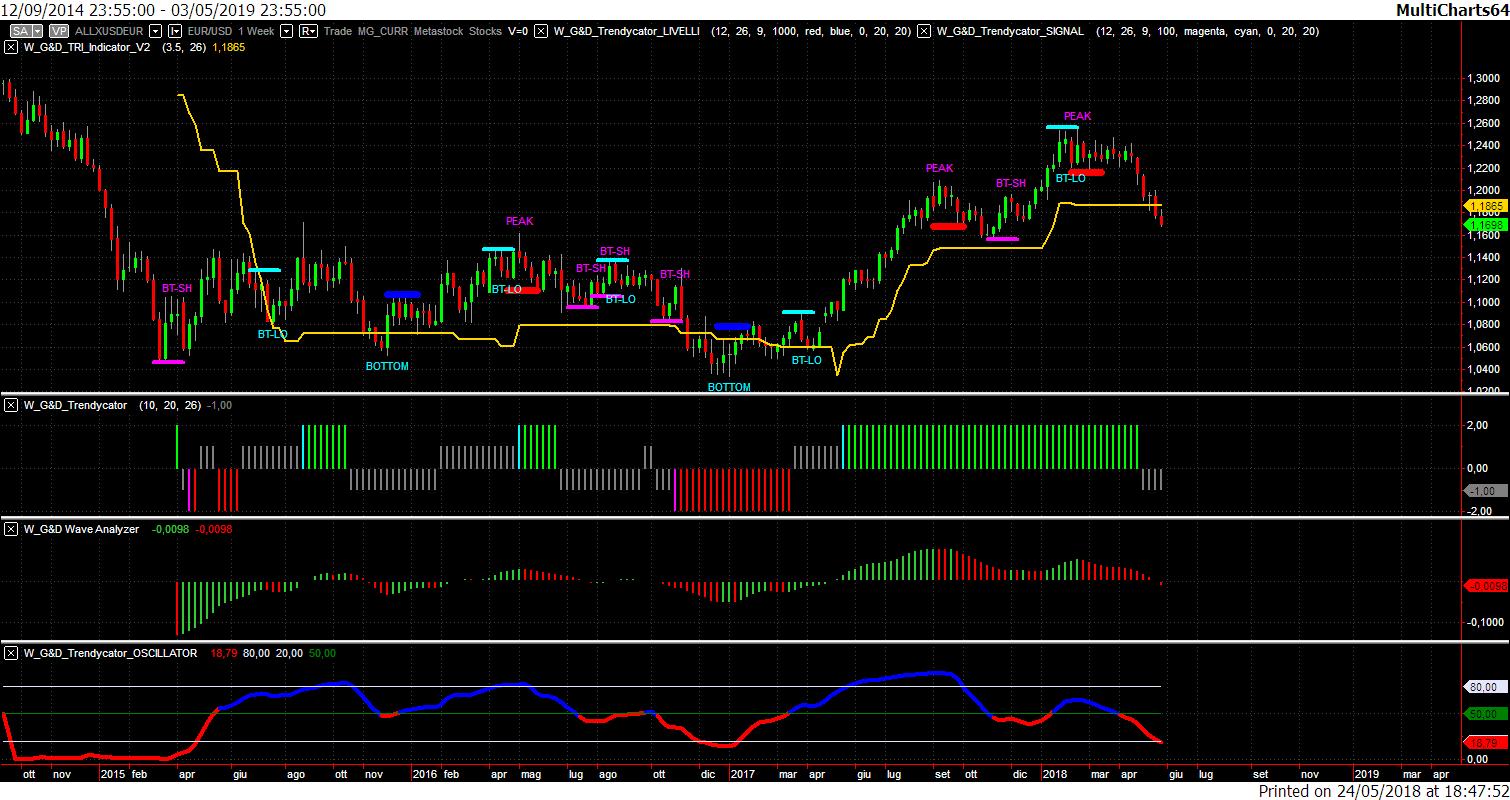This screenshot has width=1510, height=800.
Task: Click the green current price marker on scale
Action: (x=1486, y=225)
